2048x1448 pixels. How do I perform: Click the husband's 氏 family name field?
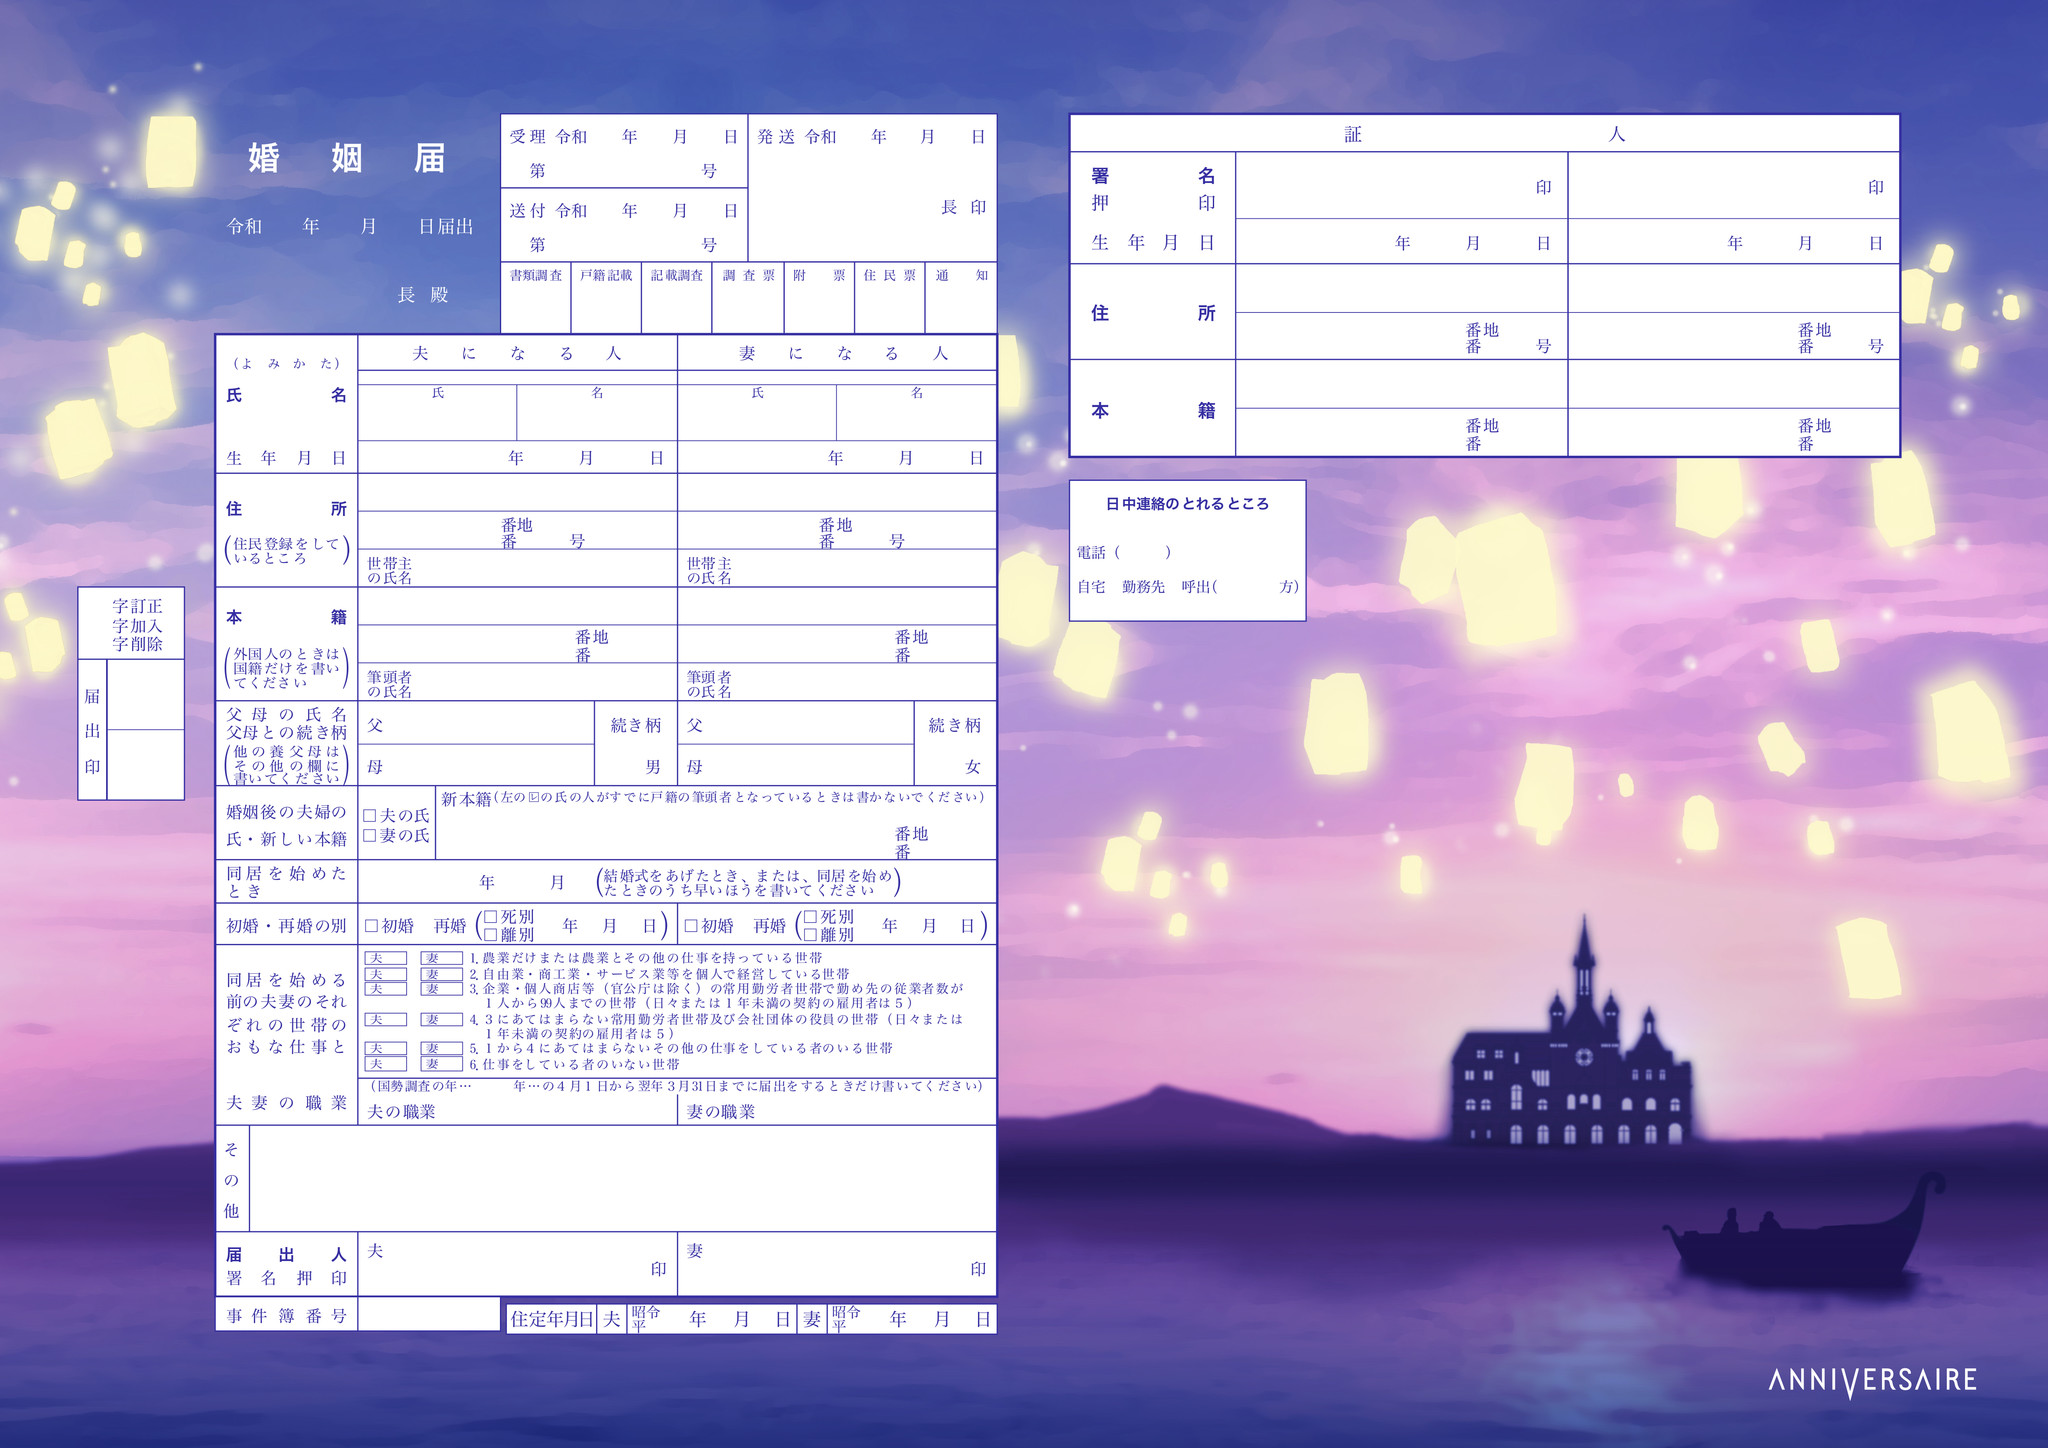click(x=438, y=413)
